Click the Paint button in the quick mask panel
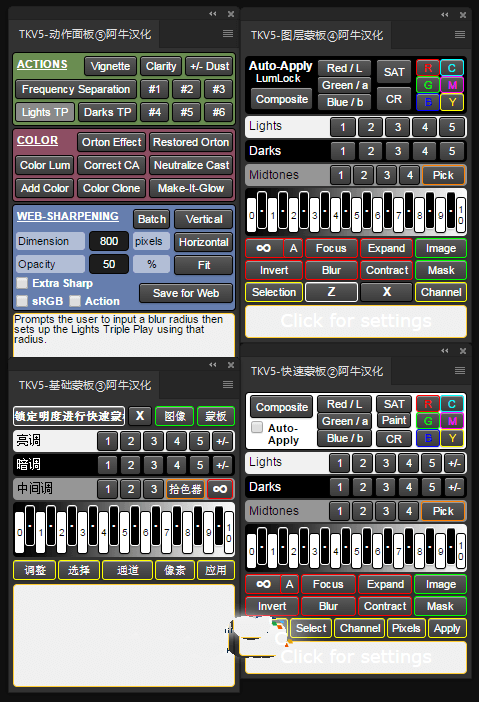Viewport: 479px width, 702px height. coord(394,421)
